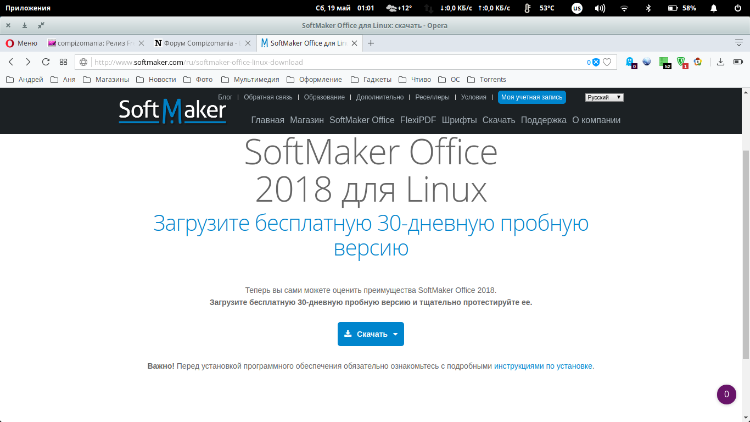Image resolution: width=750 pixels, height=422 pixels.
Task: Click the browser back arrow
Action: click(x=13, y=62)
